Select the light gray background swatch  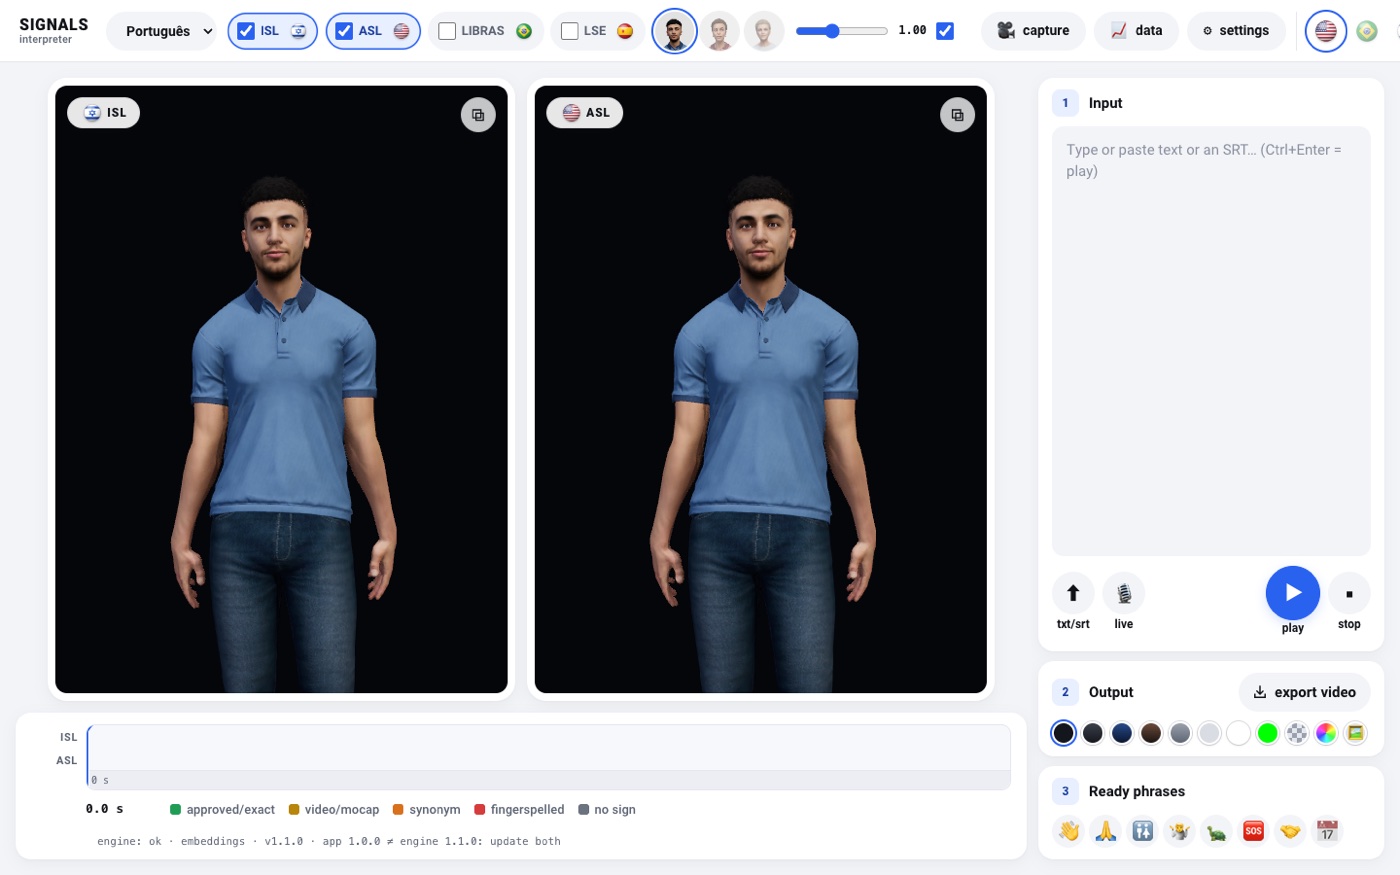1210,733
